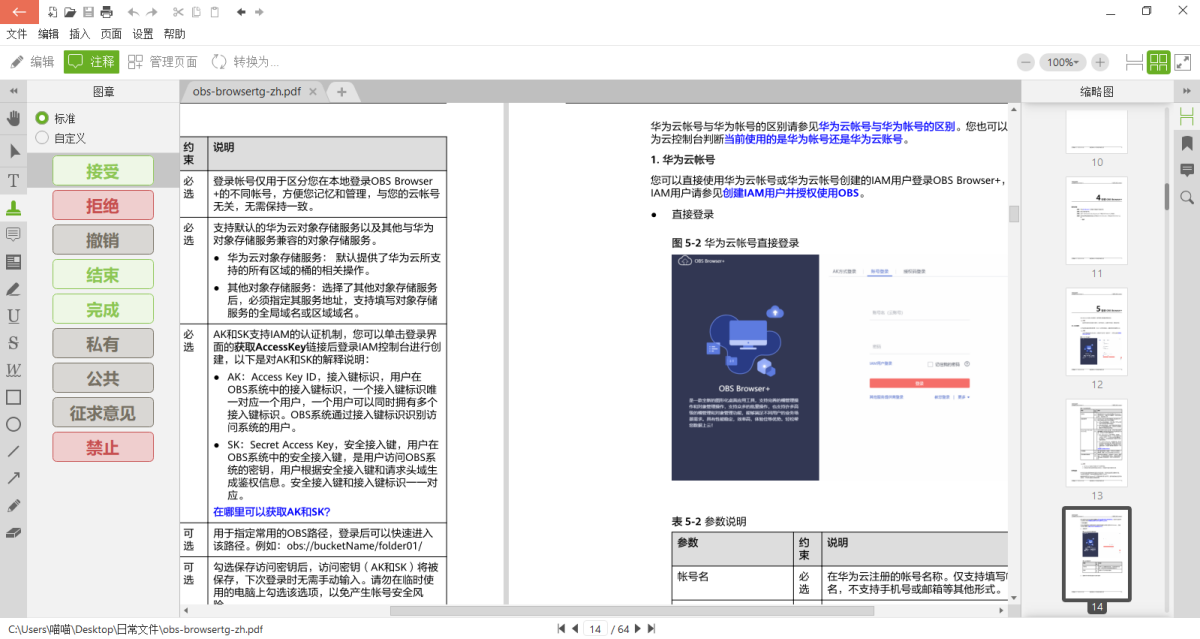Viewport: 1200px width, 639px height.
Task: Click the Open file folder icon
Action: tap(70, 12)
